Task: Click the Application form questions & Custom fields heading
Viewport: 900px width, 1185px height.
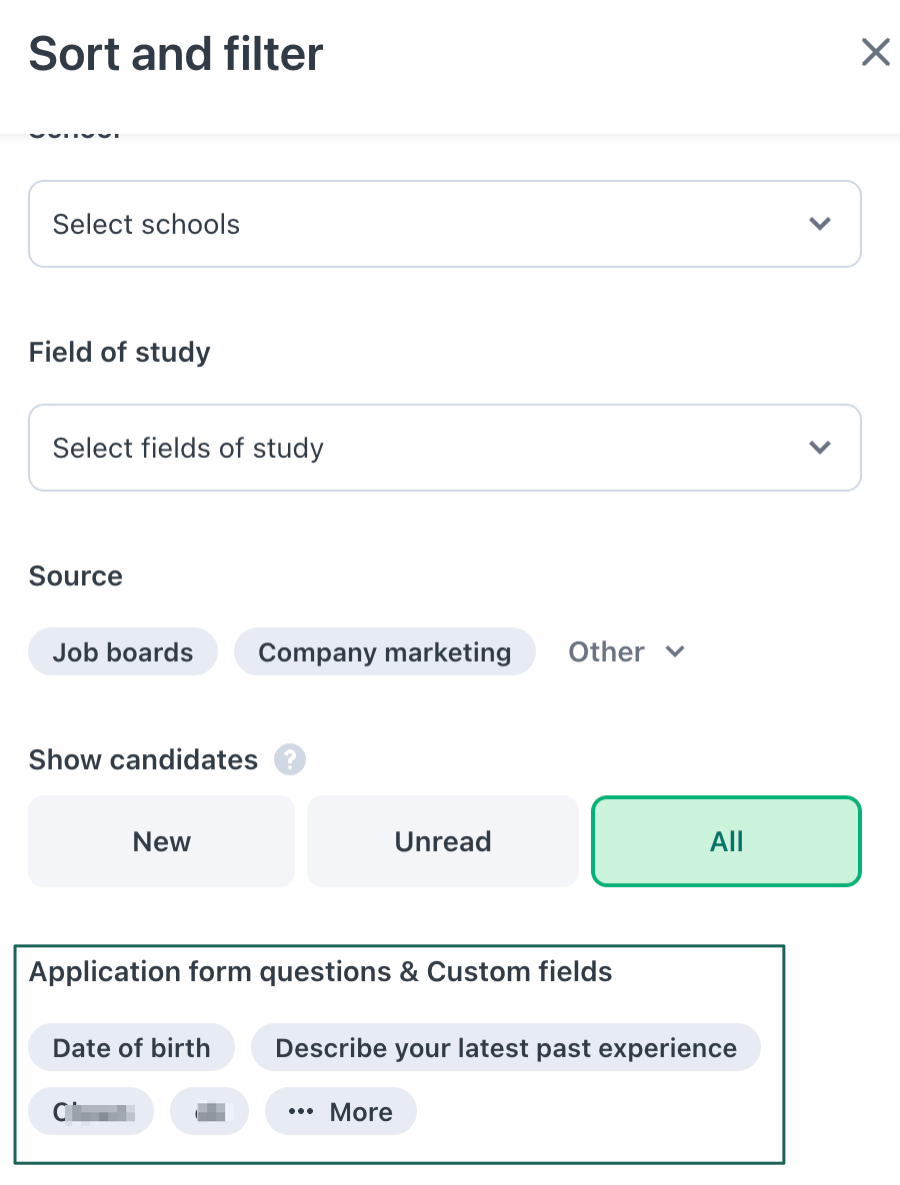Action: click(x=320, y=972)
